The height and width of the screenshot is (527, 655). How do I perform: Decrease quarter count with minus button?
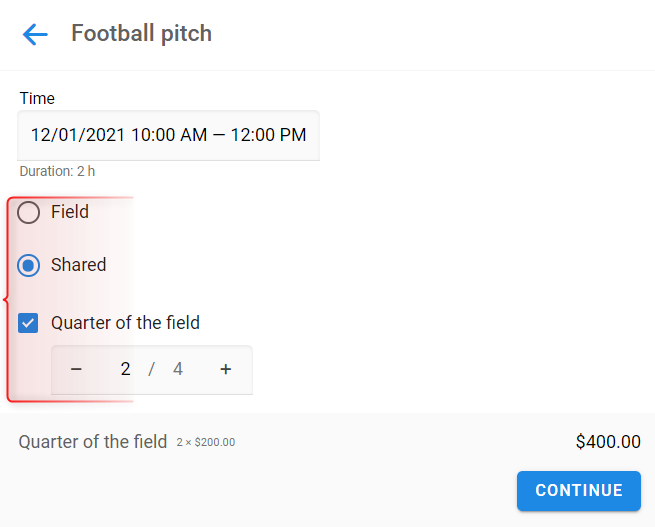tap(76, 369)
